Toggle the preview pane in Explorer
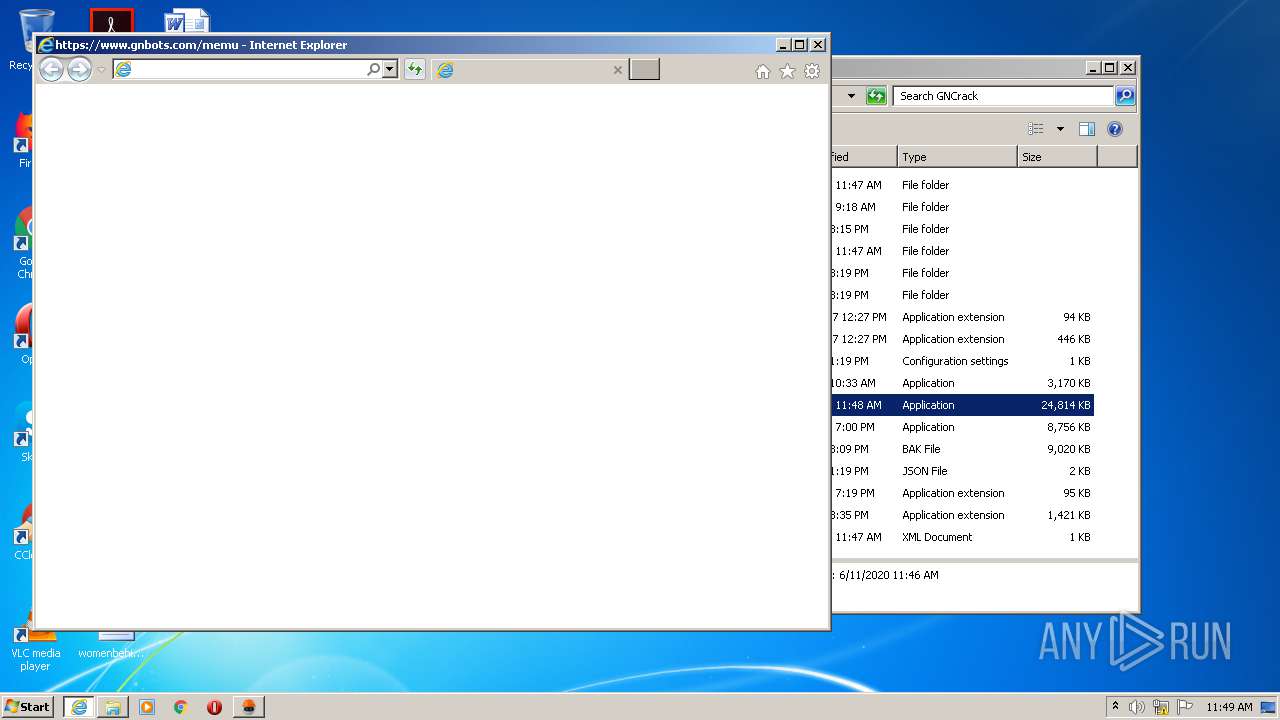 click(x=1087, y=129)
